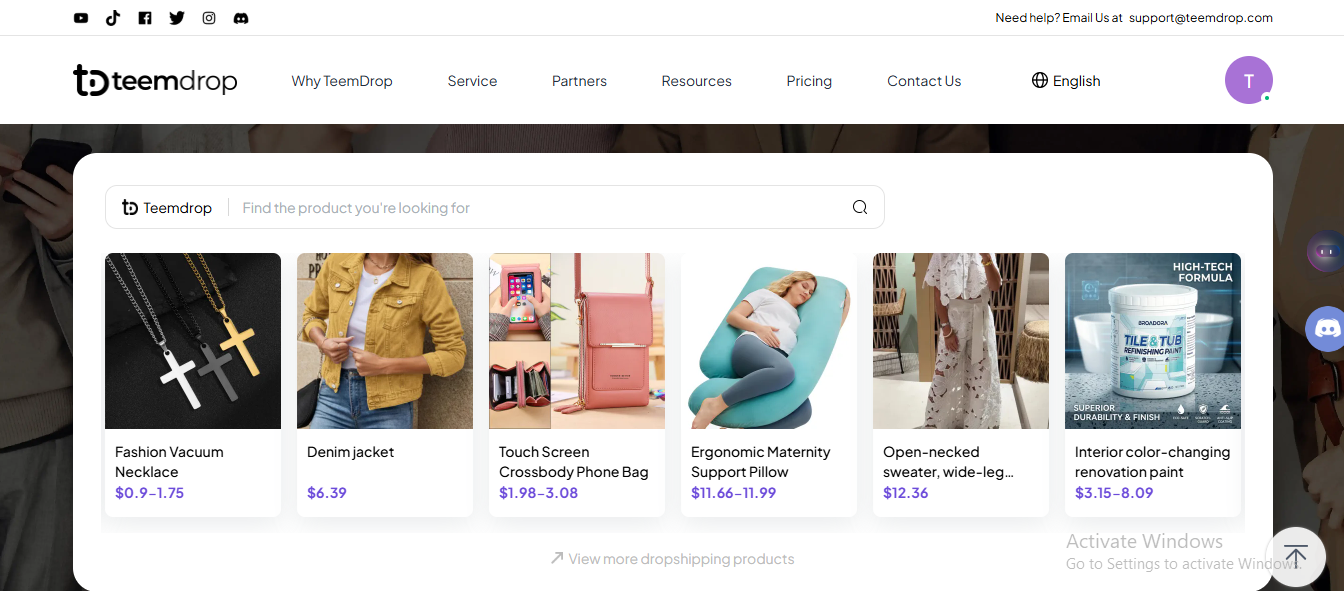This screenshot has width=1344, height=591.
Task: Open the chatbot assistant floating icon
Action: point(1326,252)
